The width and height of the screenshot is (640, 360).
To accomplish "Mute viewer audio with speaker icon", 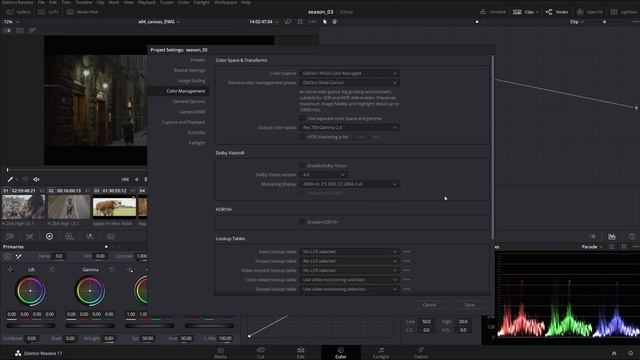I will coord(36,179).
